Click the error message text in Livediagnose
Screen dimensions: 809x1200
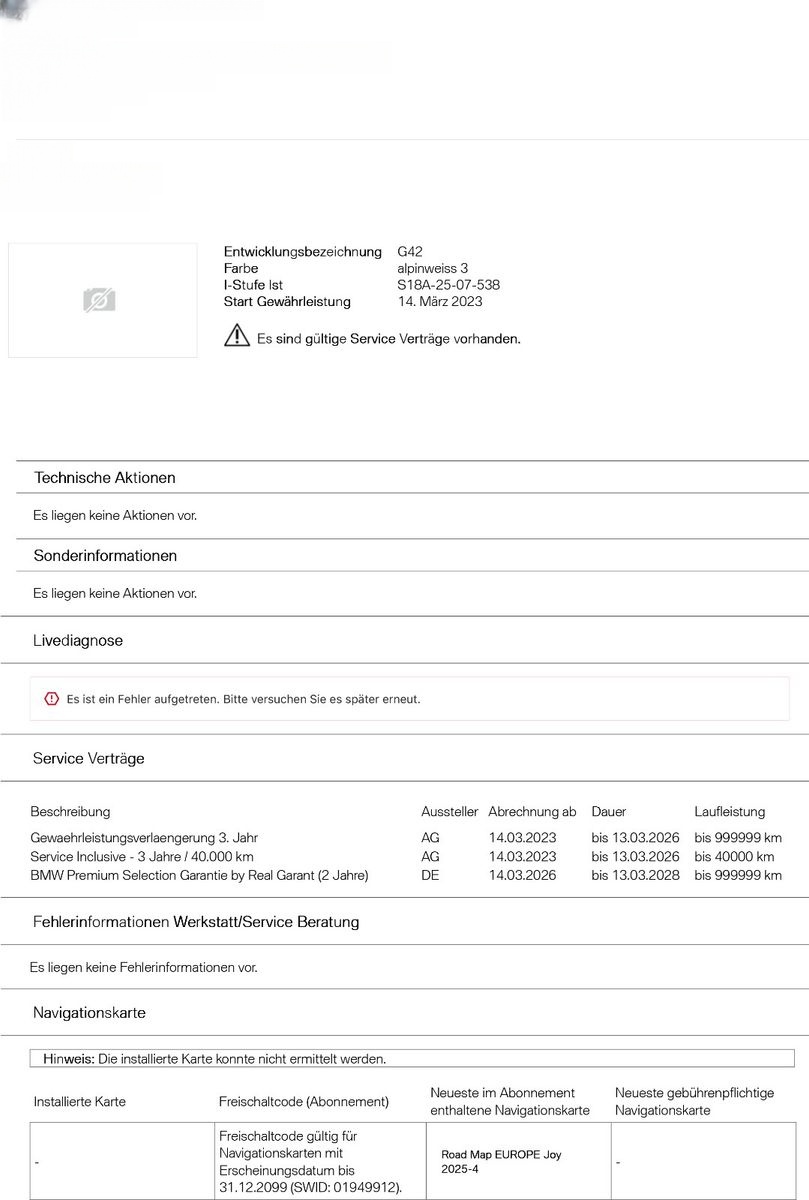[244, 699]
